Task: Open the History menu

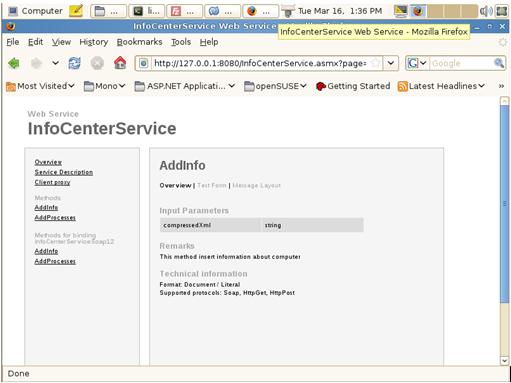Action: 94,42
